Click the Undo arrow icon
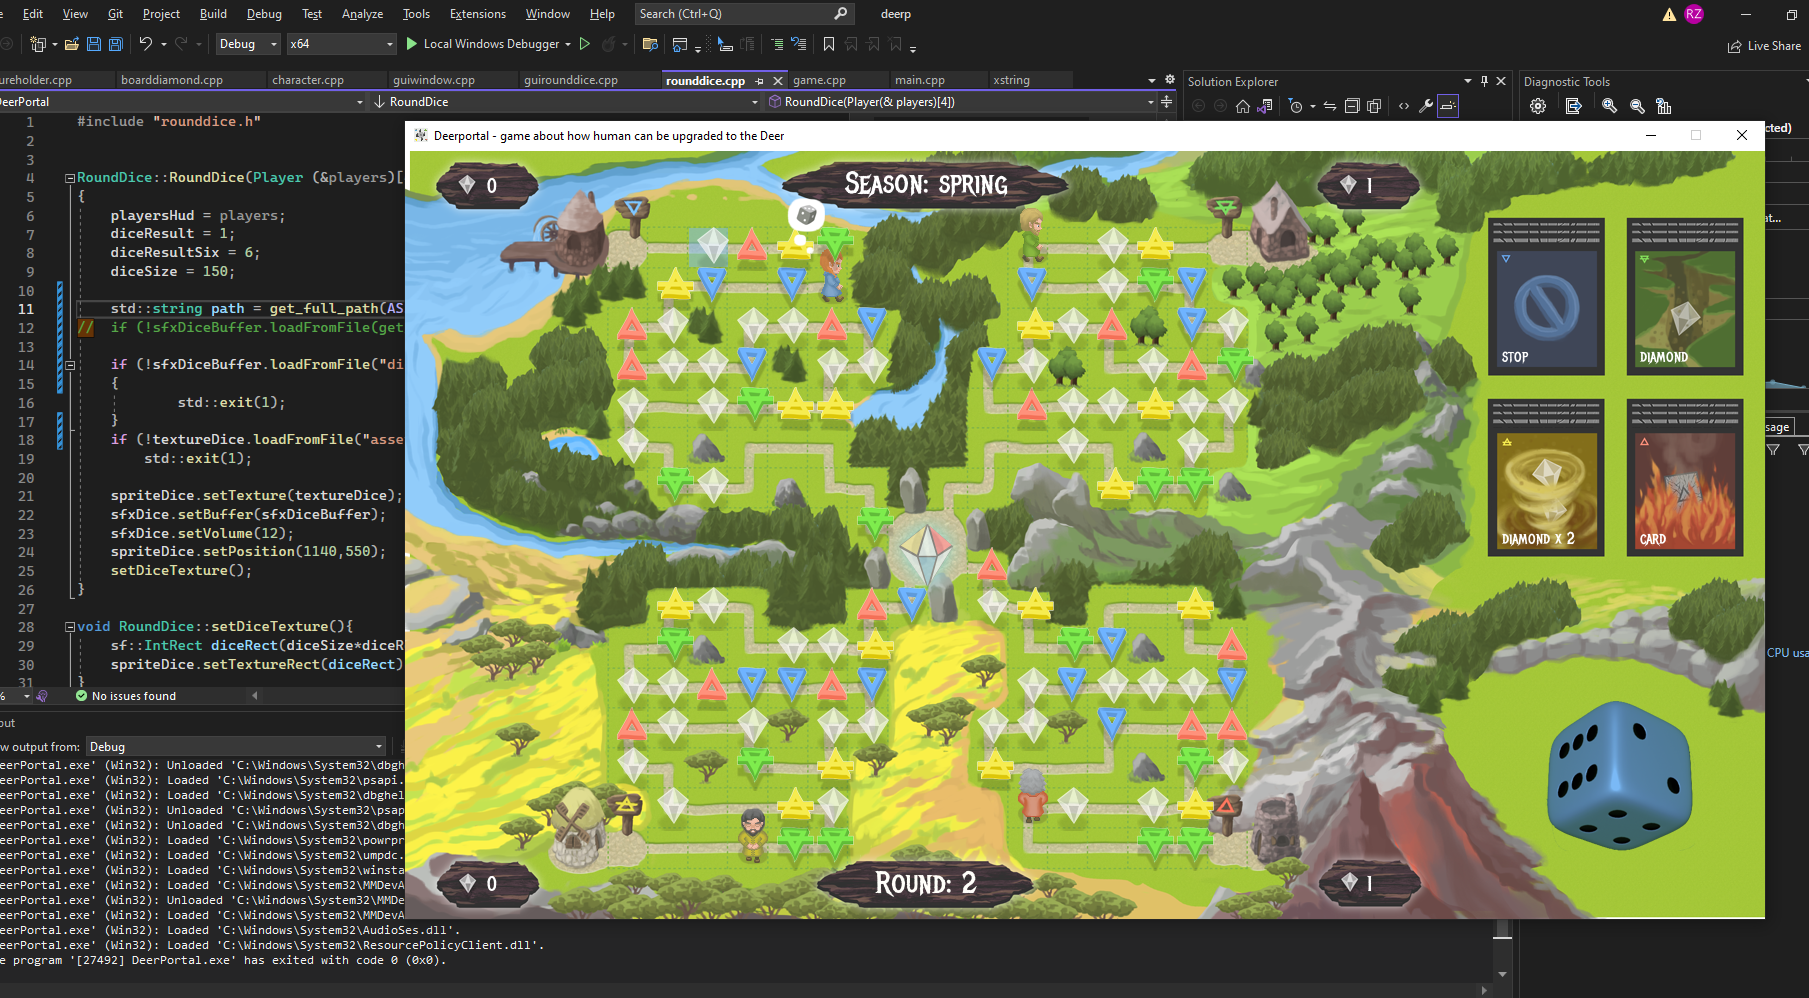This screenshot has width=1809, height=998. pos(146,44)
